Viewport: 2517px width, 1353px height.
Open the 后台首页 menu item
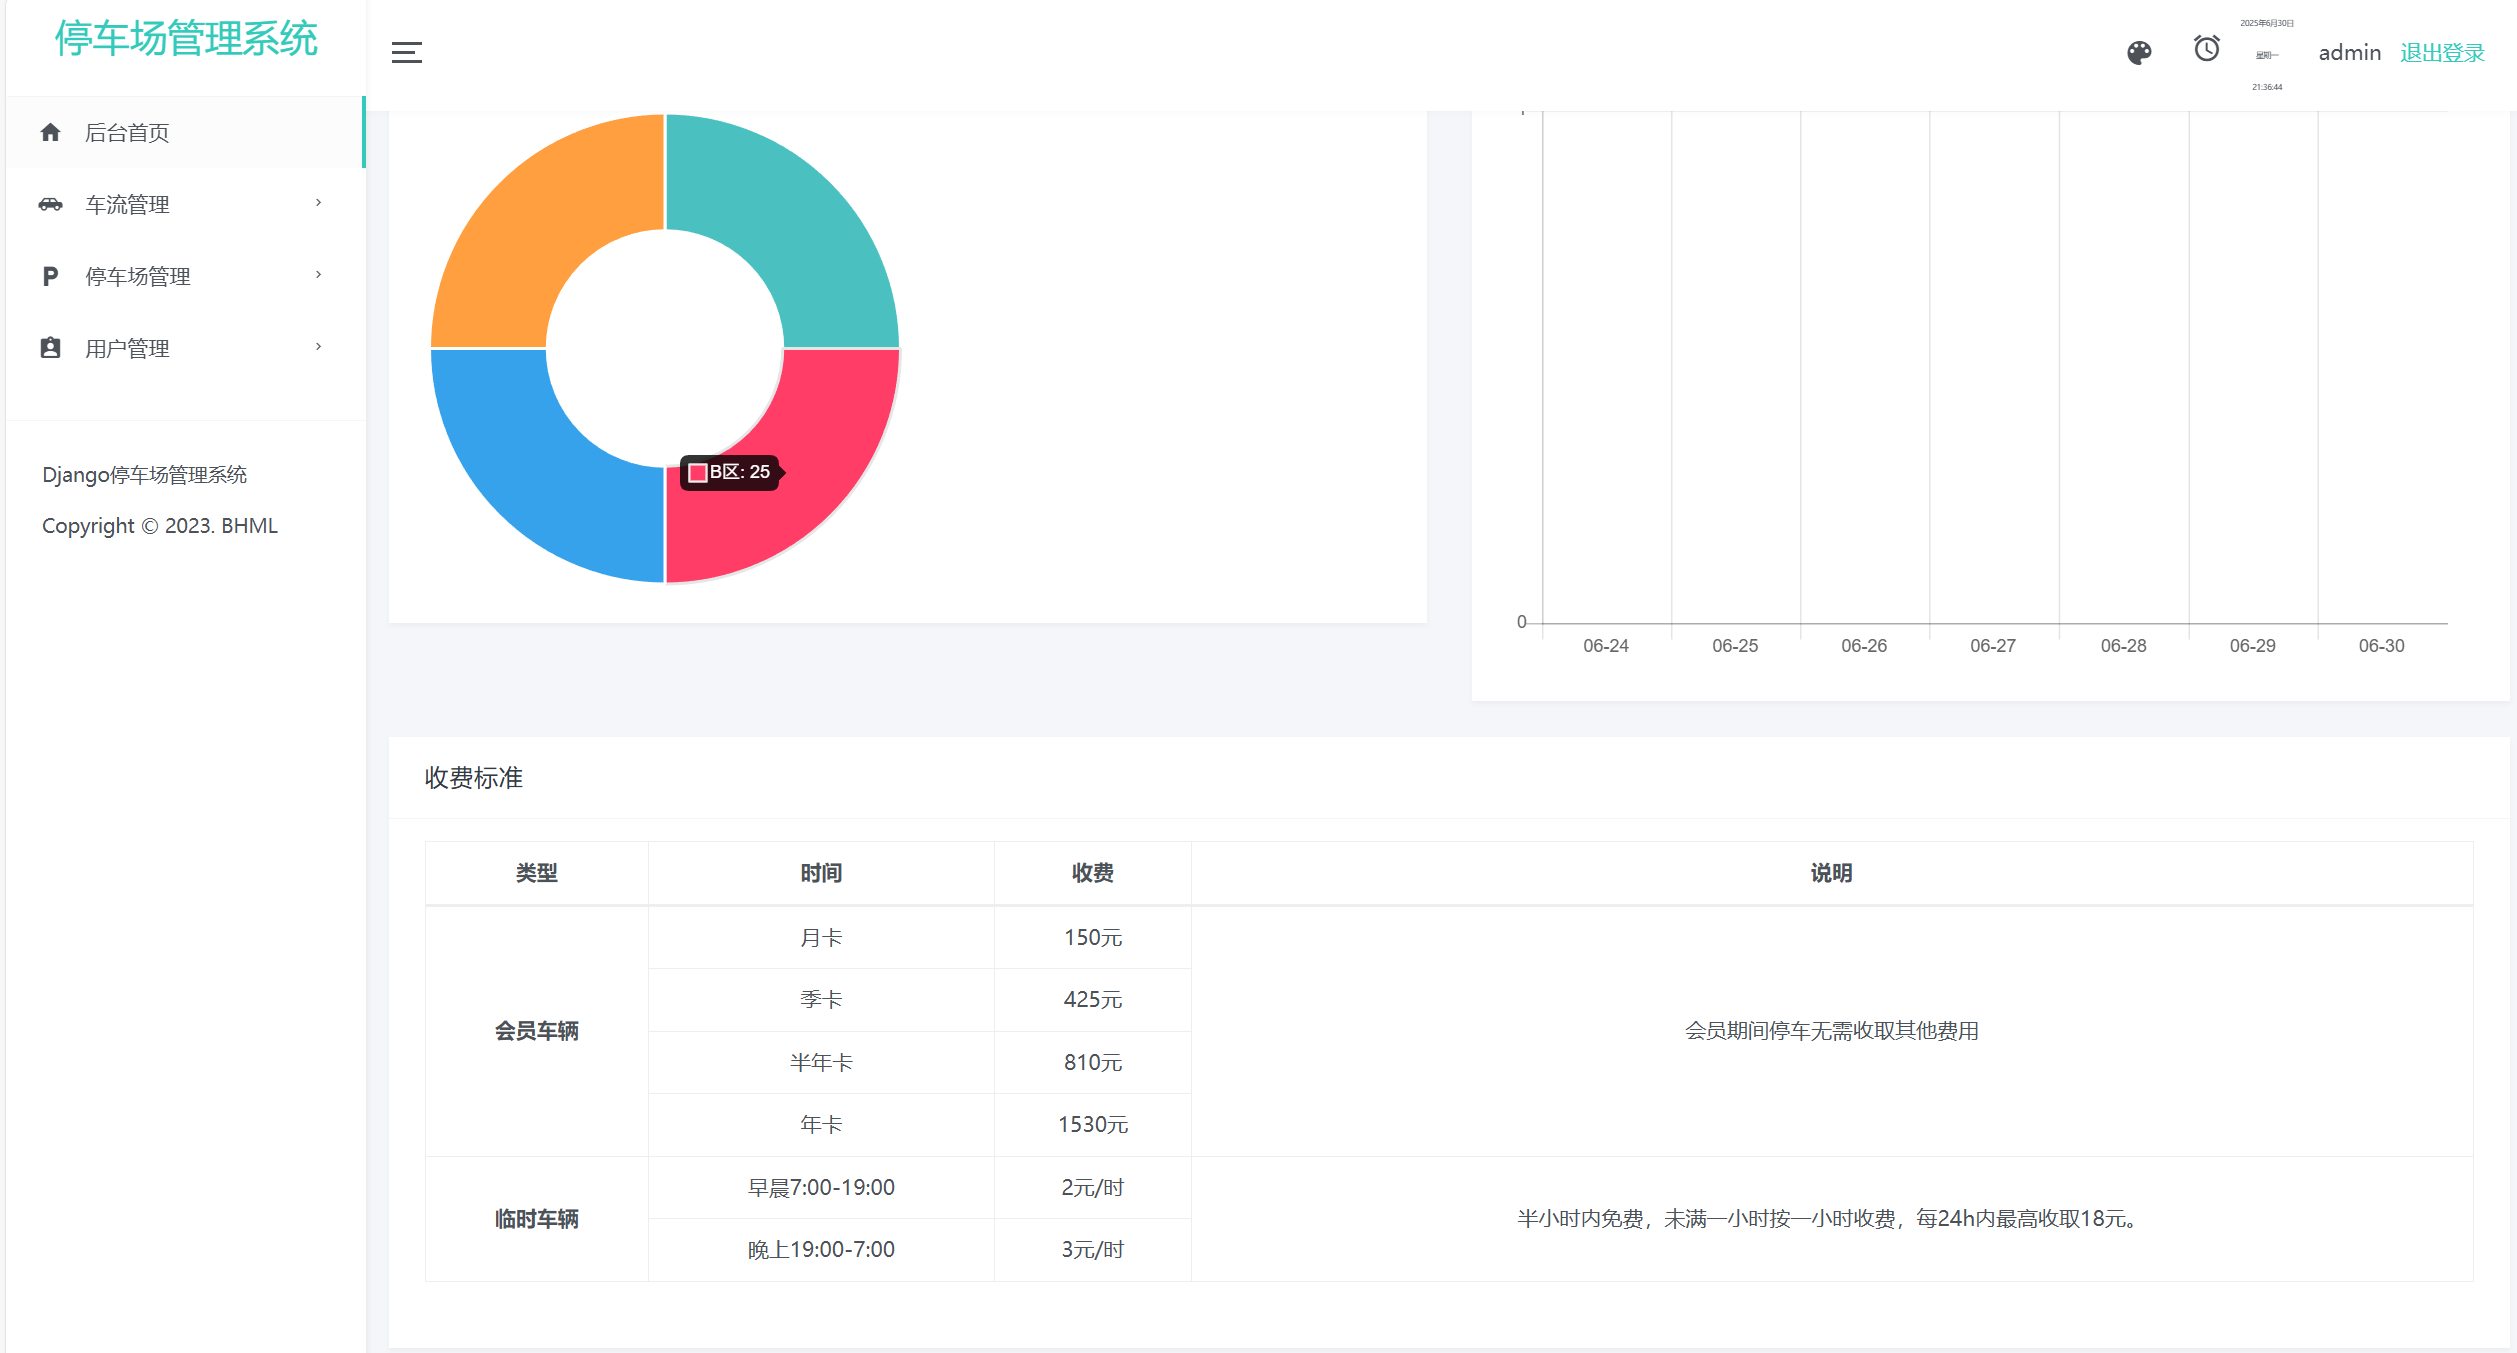(185, 132)
